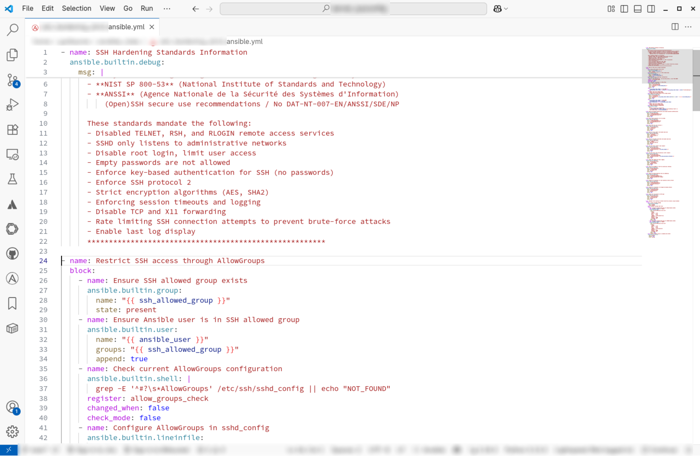This screenshot has height=456, width=700.
Task: Open the Remote Explorer view
Action: click(12, 155)
